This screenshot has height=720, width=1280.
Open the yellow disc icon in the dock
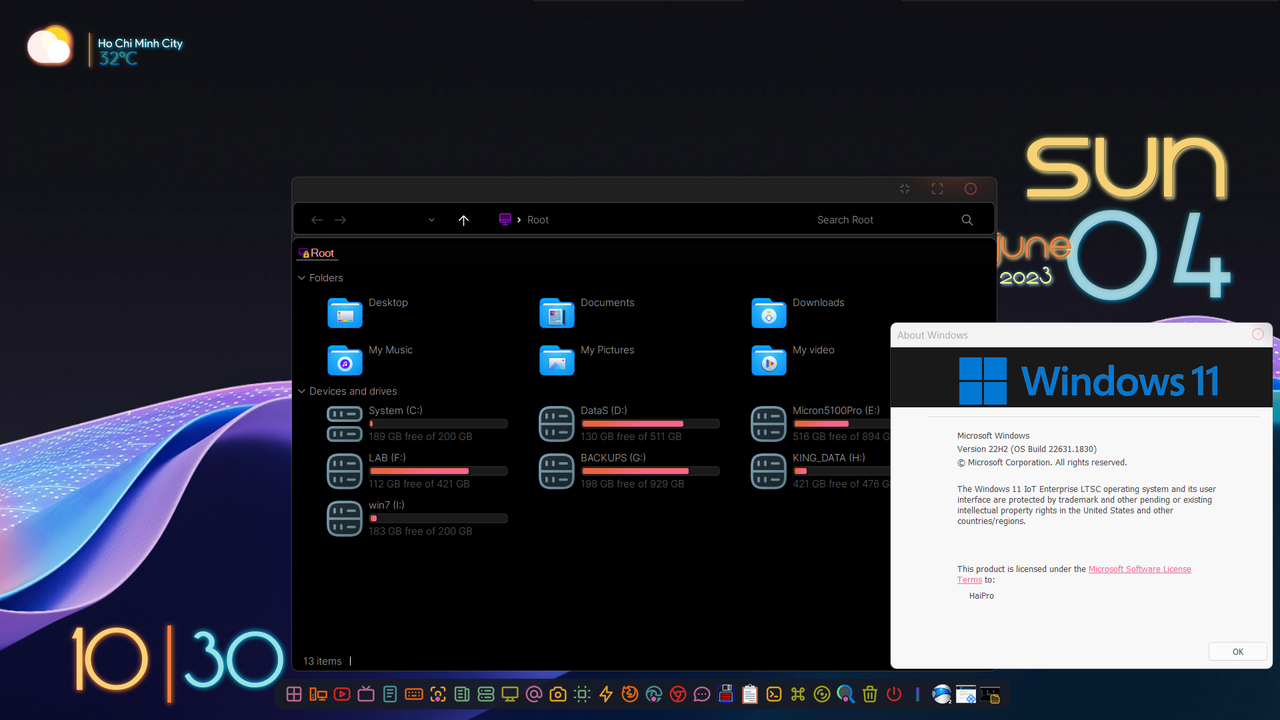click(822, 694)
